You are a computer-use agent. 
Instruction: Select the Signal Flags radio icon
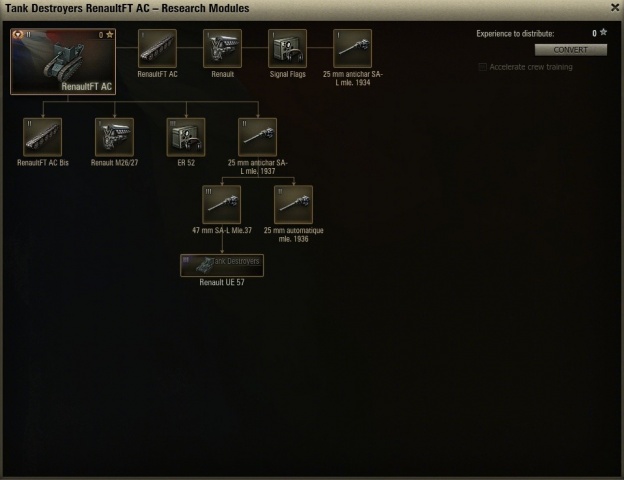tap(287, 48)
